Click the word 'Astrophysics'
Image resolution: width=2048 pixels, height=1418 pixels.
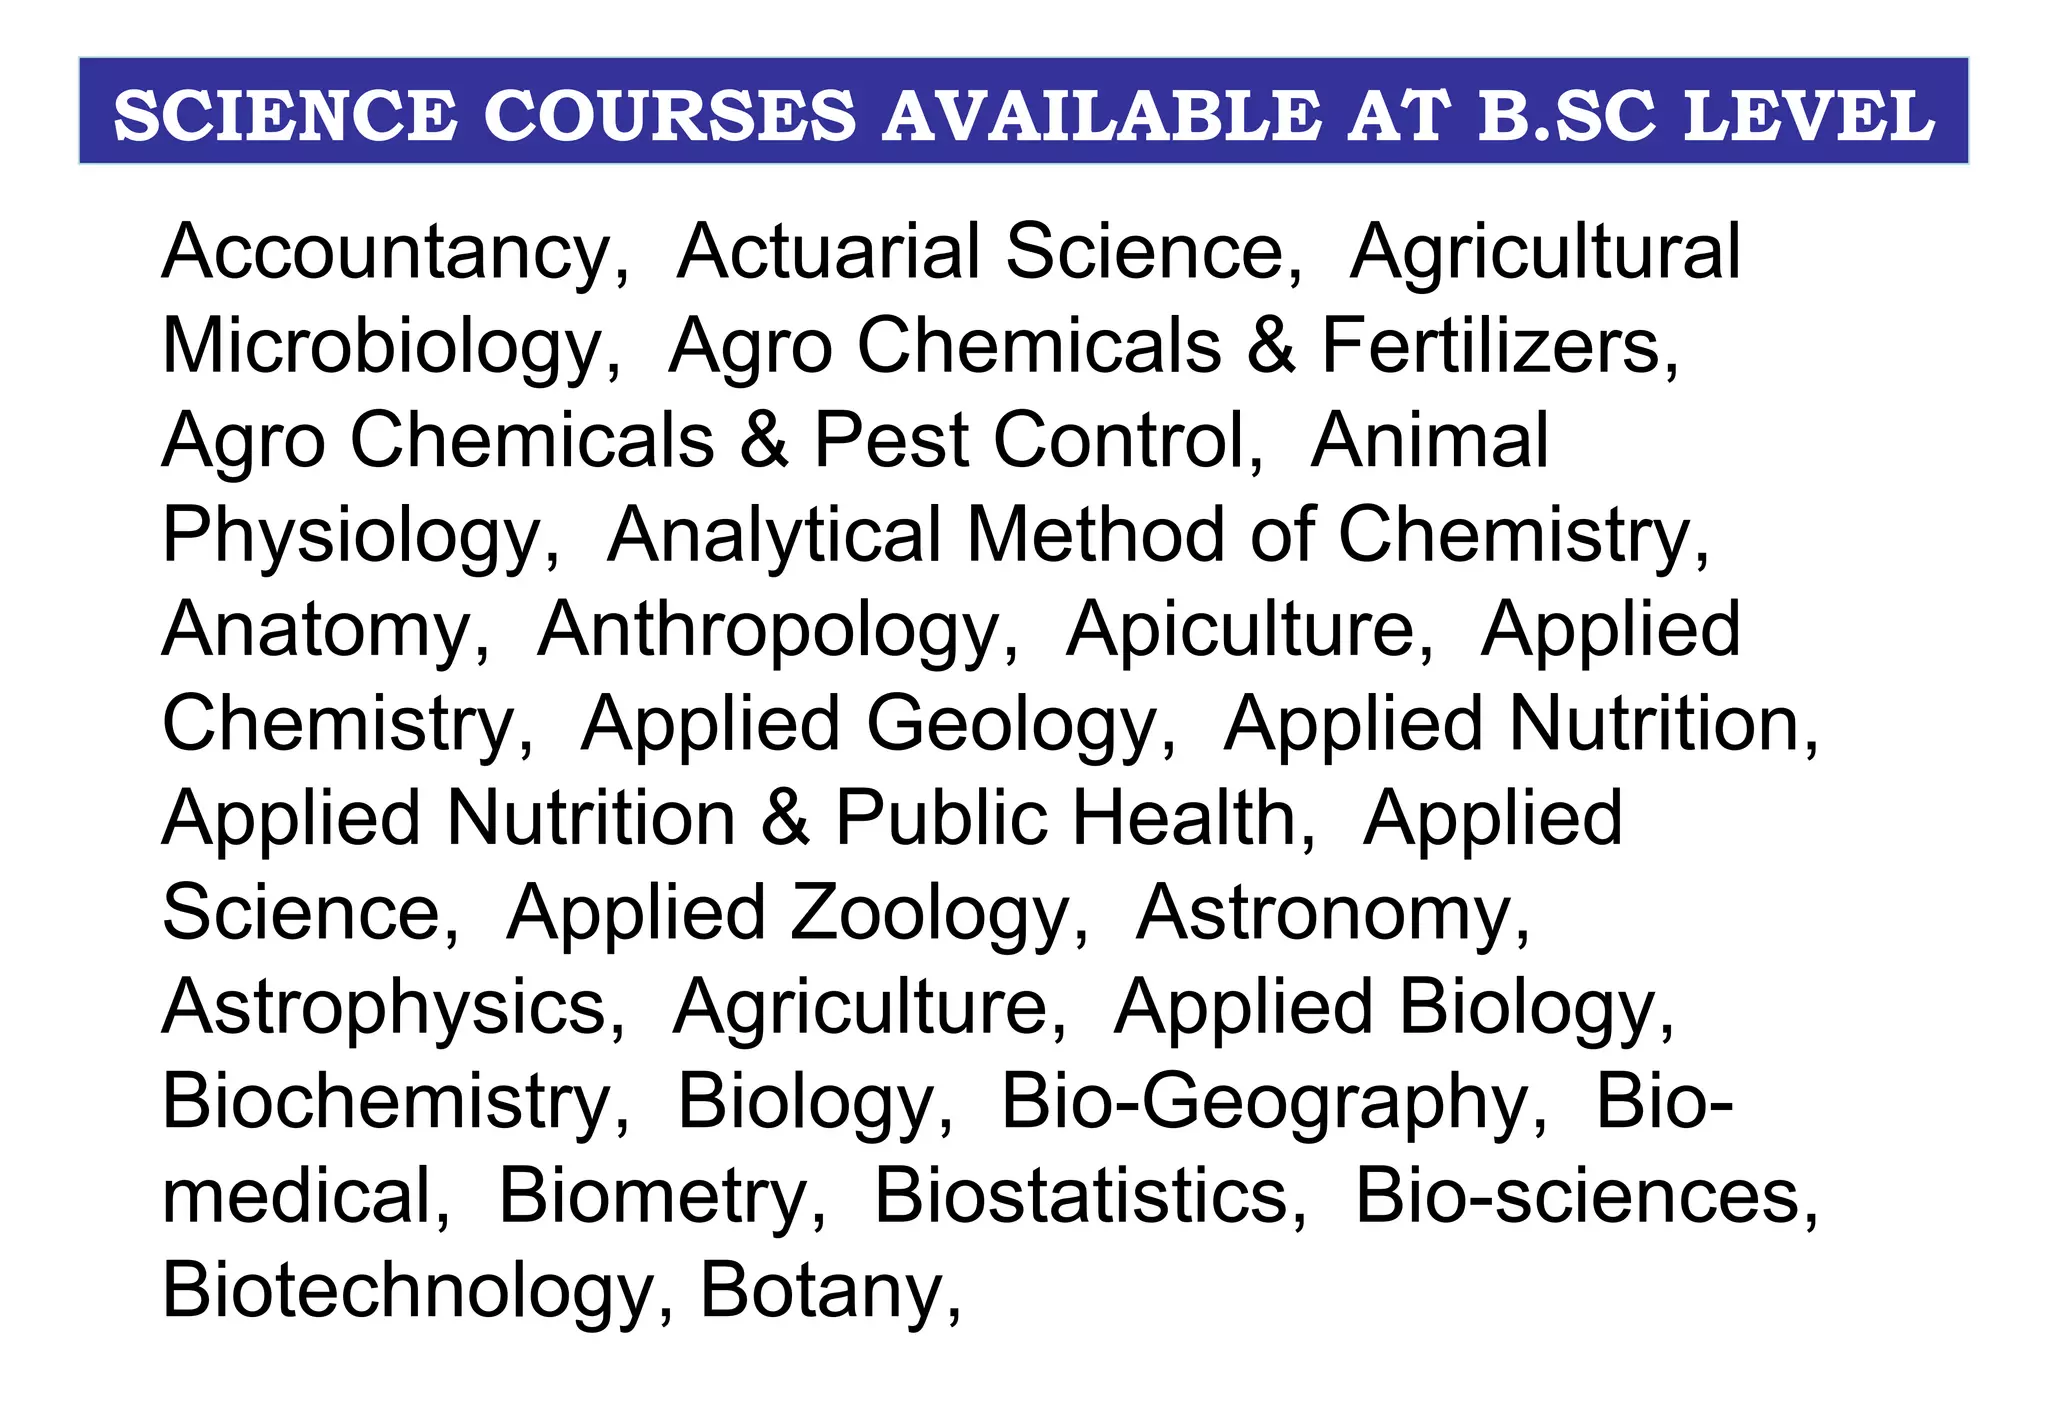tap(385, 1008)
